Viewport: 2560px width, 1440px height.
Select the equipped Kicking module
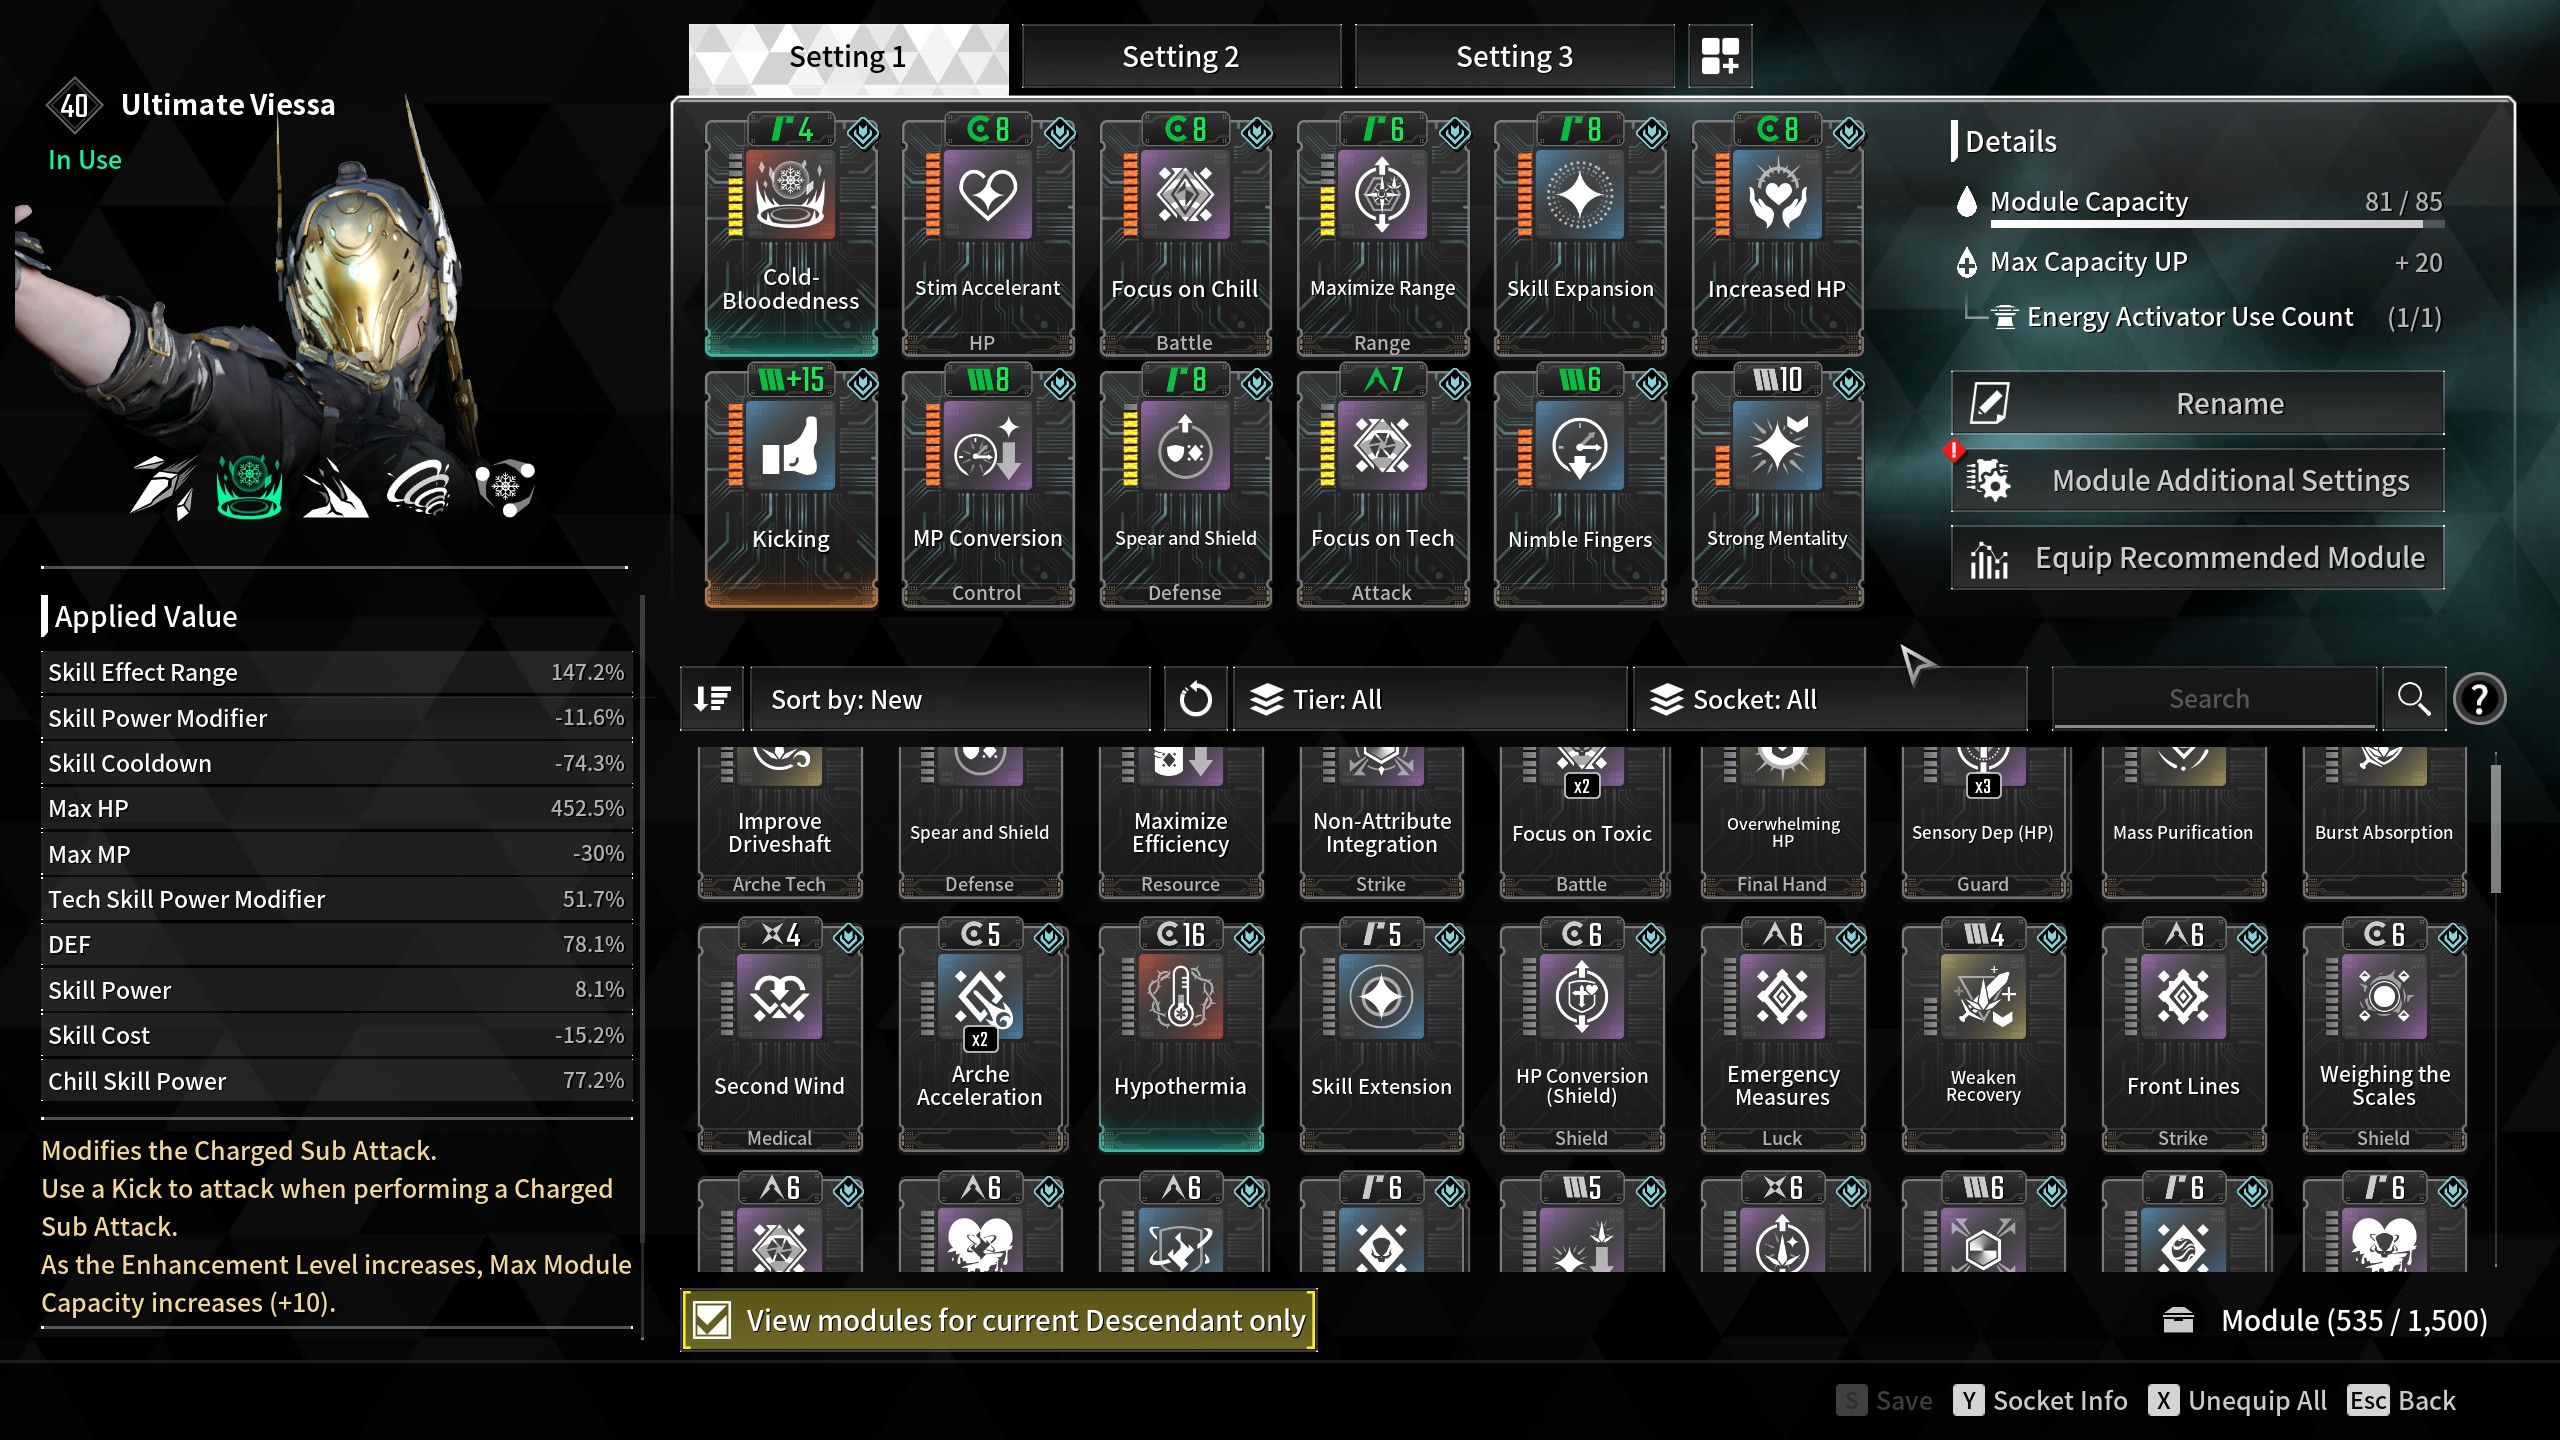coord(791,487)
